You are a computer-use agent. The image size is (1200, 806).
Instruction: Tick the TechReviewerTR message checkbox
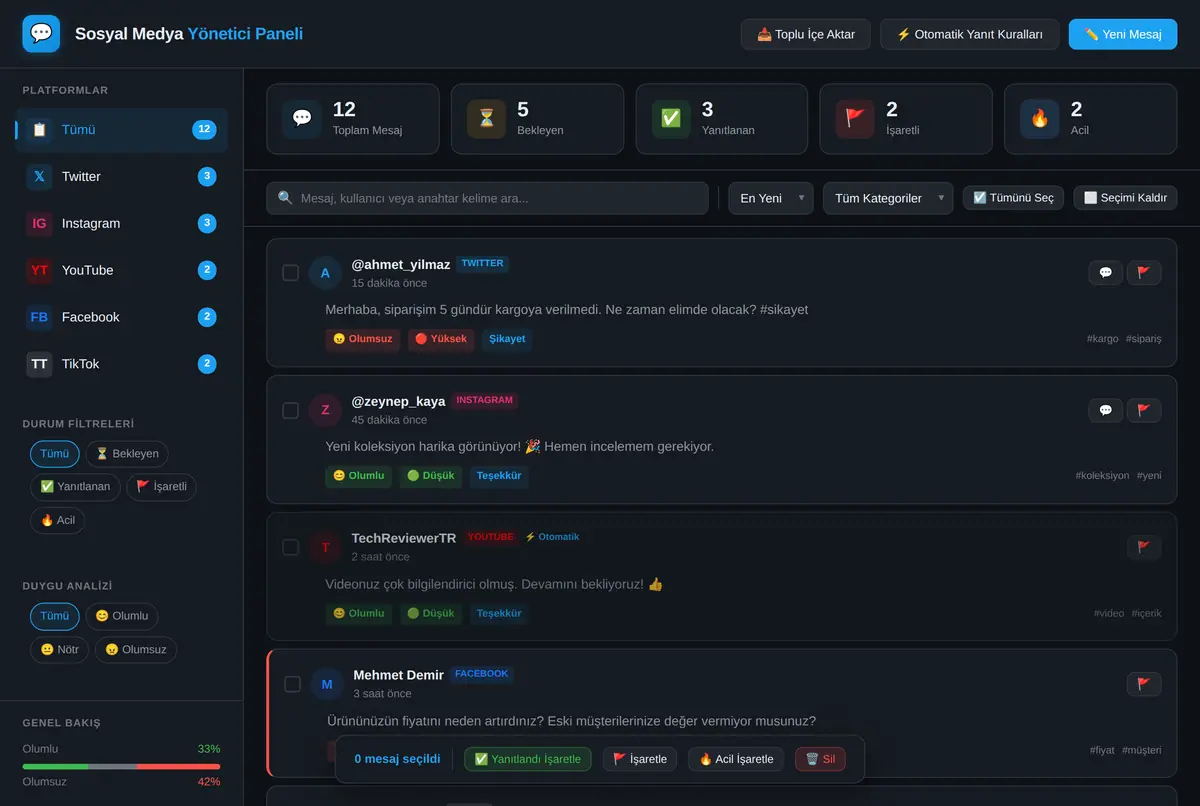291,547
